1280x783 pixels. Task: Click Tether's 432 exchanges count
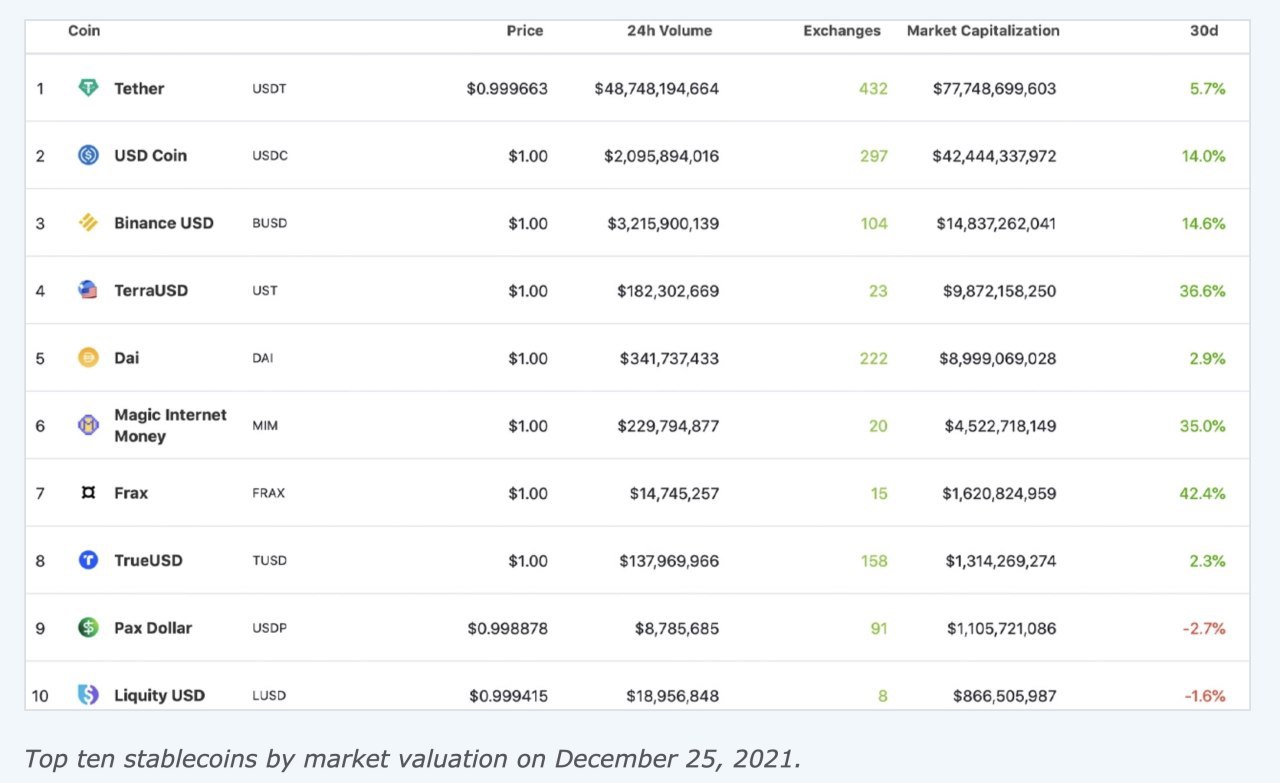tap(872, 88)
